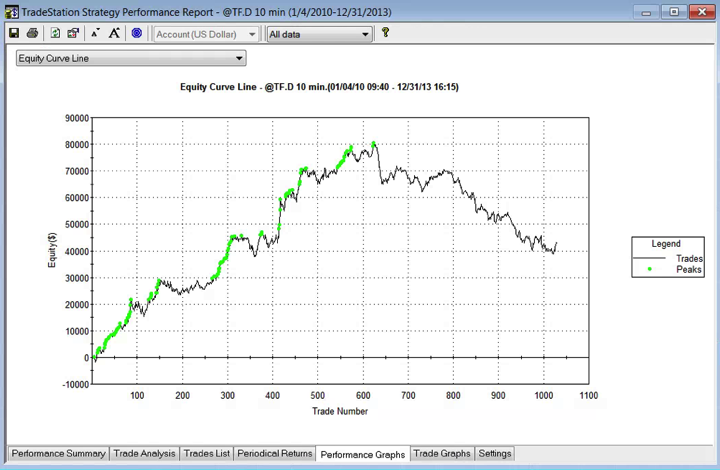The height and width of the screenshot is (470, 720).
Task: Open the All data range dropdown
Action: 319,34
